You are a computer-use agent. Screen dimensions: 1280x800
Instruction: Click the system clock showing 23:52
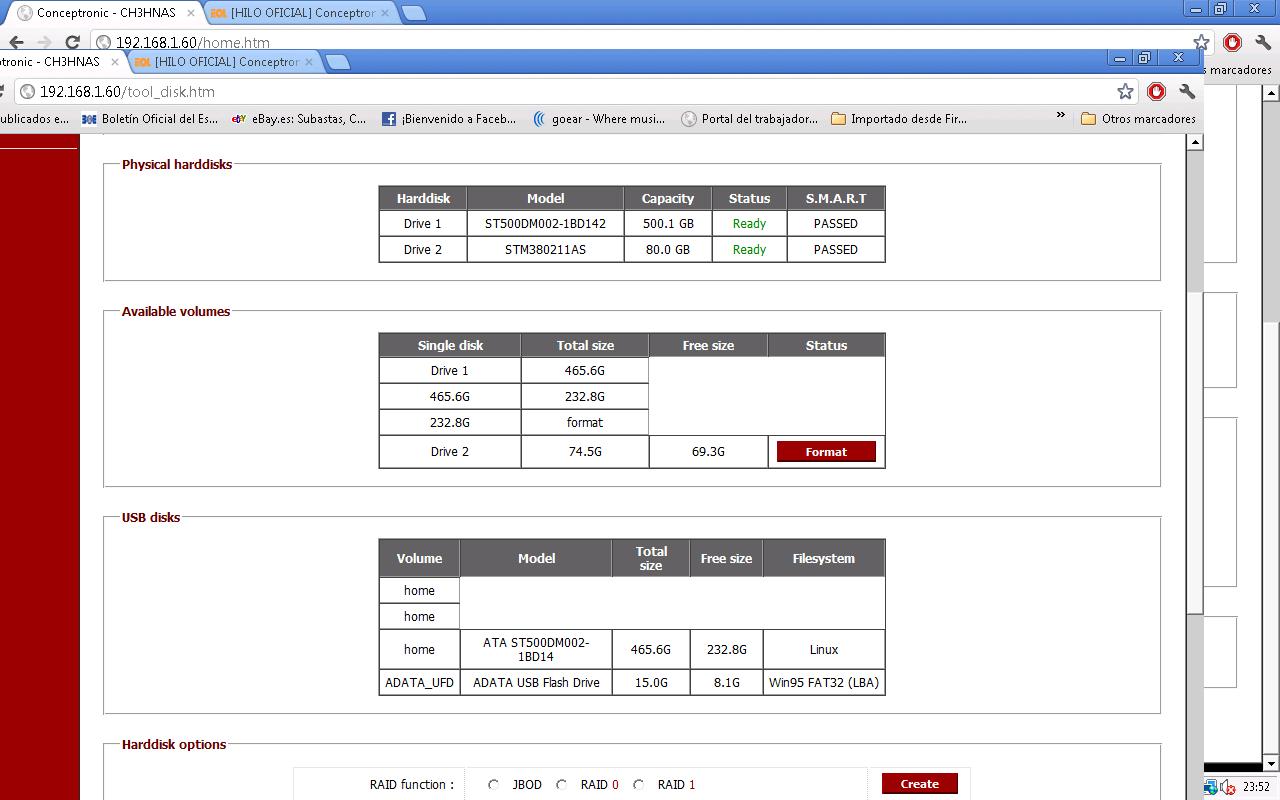pos(1256,787)
